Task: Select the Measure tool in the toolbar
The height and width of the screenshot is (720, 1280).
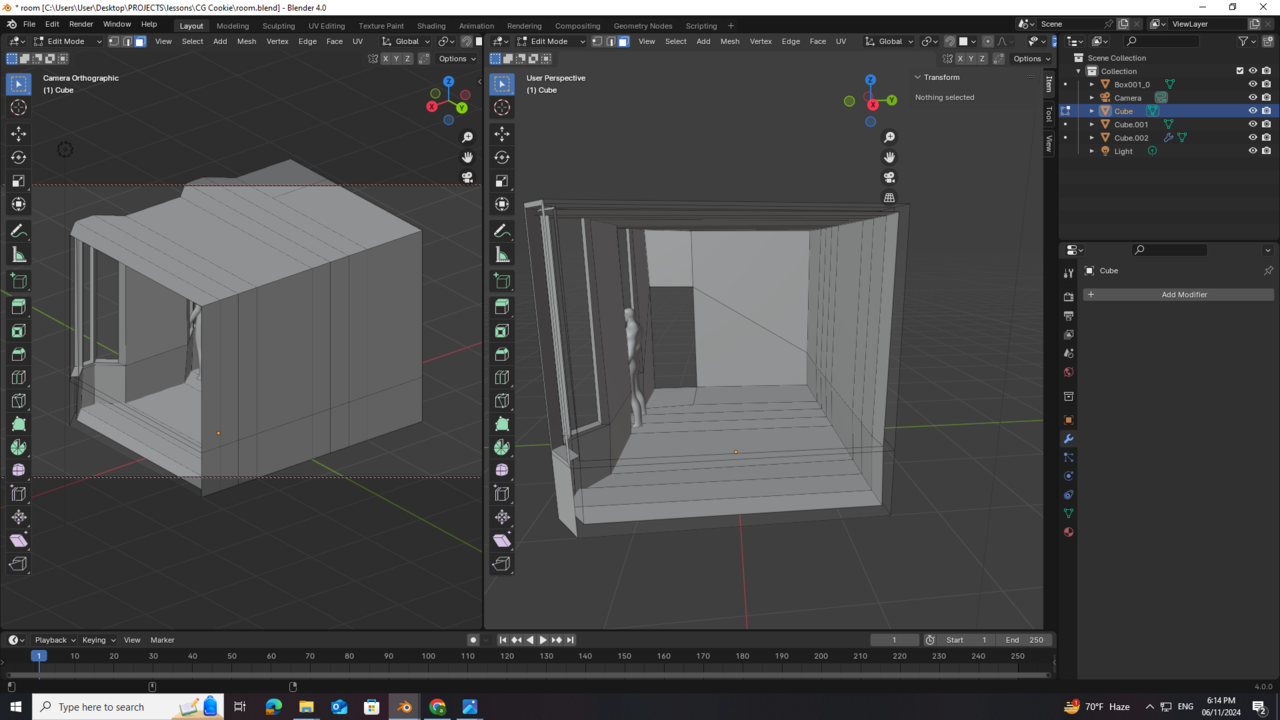Action: pyautogui.click(x=18, y=254)
